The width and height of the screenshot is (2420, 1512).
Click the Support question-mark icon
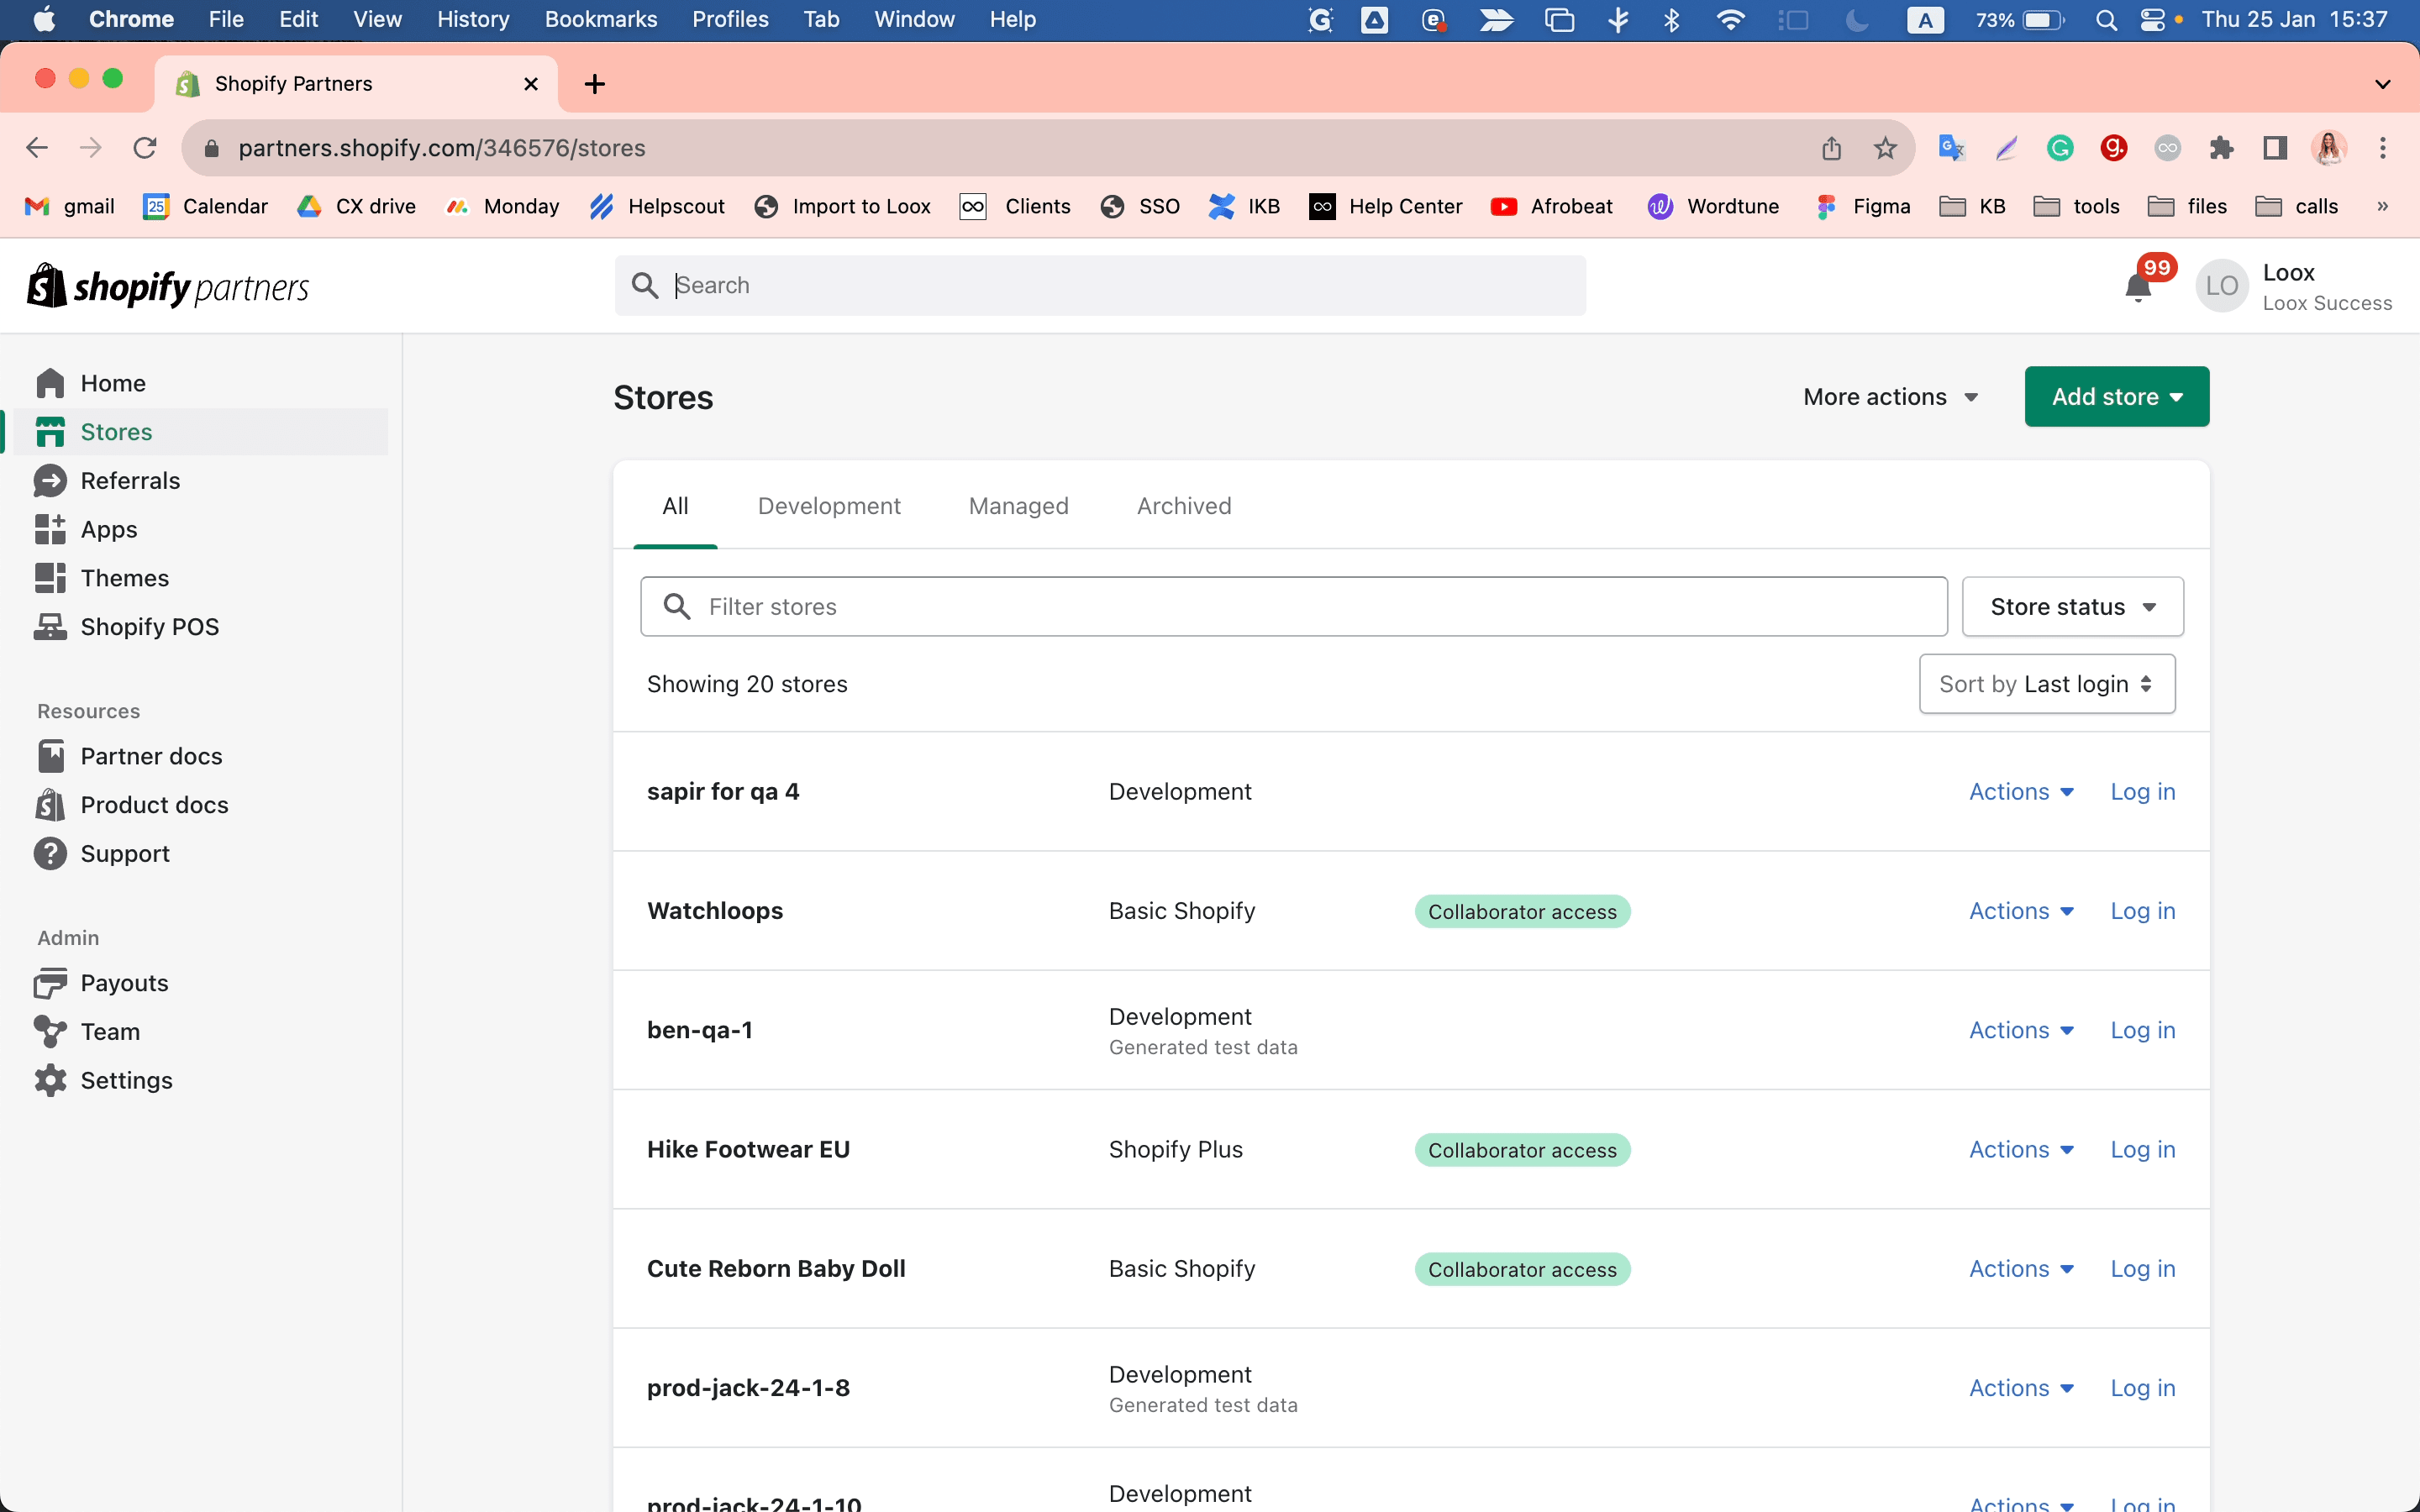pyautogui.click(x=50, y=854)
